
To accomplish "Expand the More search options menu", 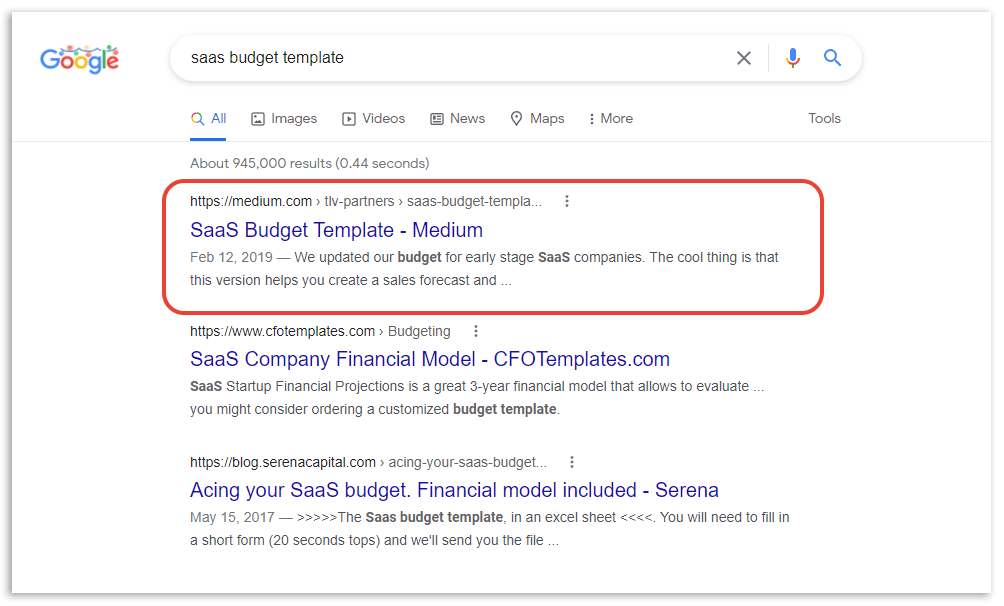I will (x=611, y=119).
